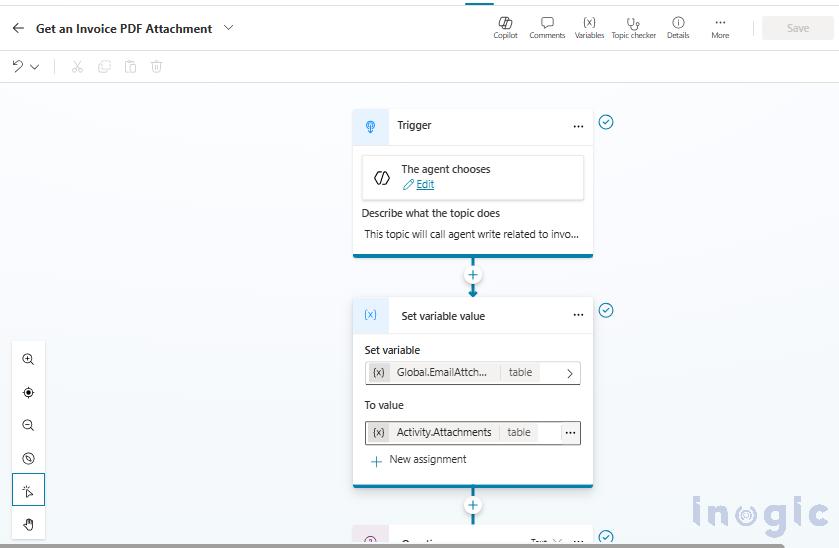Zoom out on the canvas
This screenshot has height=548, width=839.
coord(28,425)
